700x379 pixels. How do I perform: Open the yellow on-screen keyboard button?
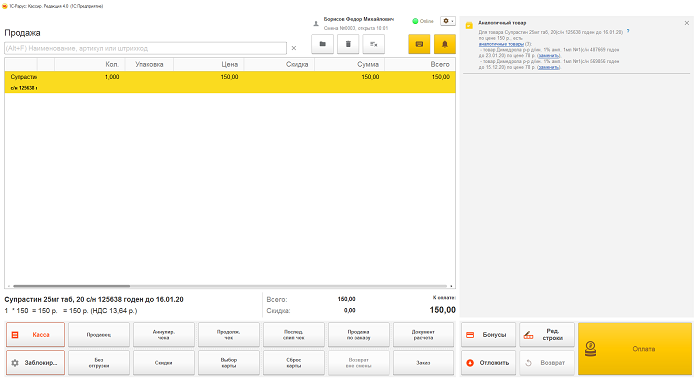419,44
